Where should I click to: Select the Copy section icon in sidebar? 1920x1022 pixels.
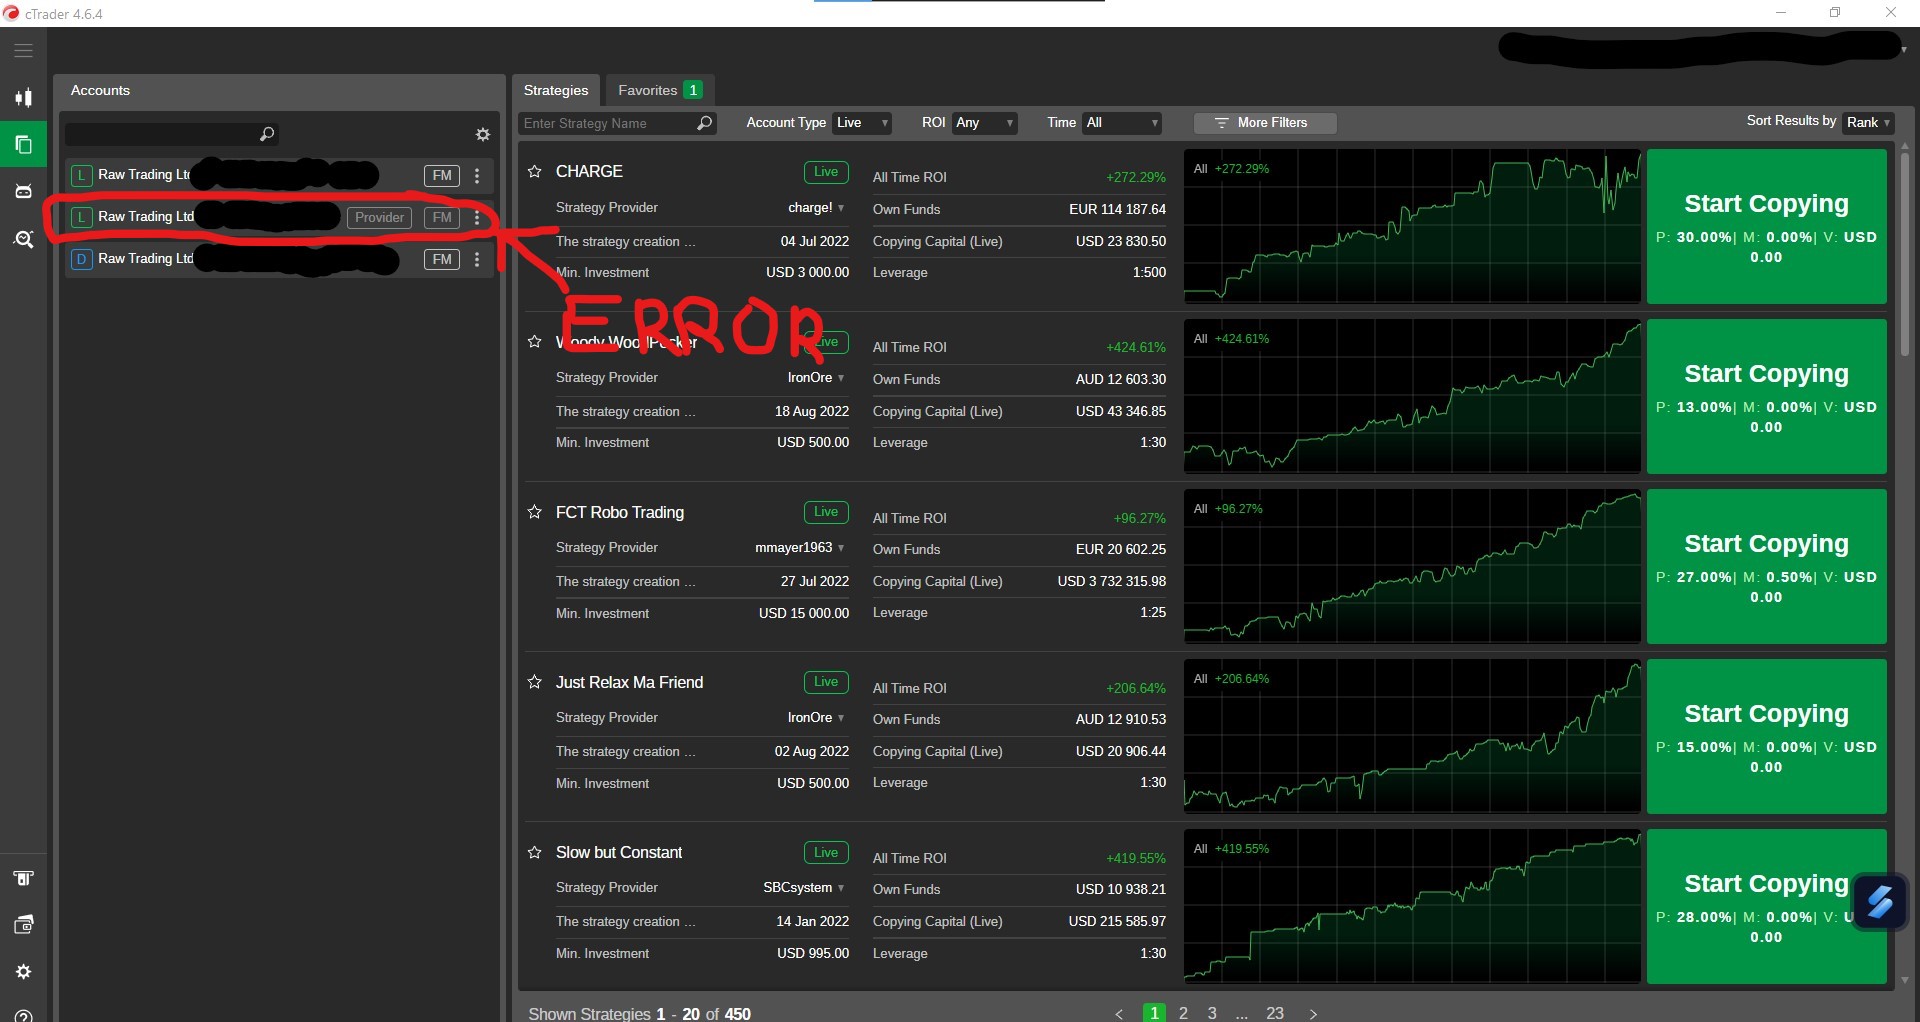(x=23, y=145)
